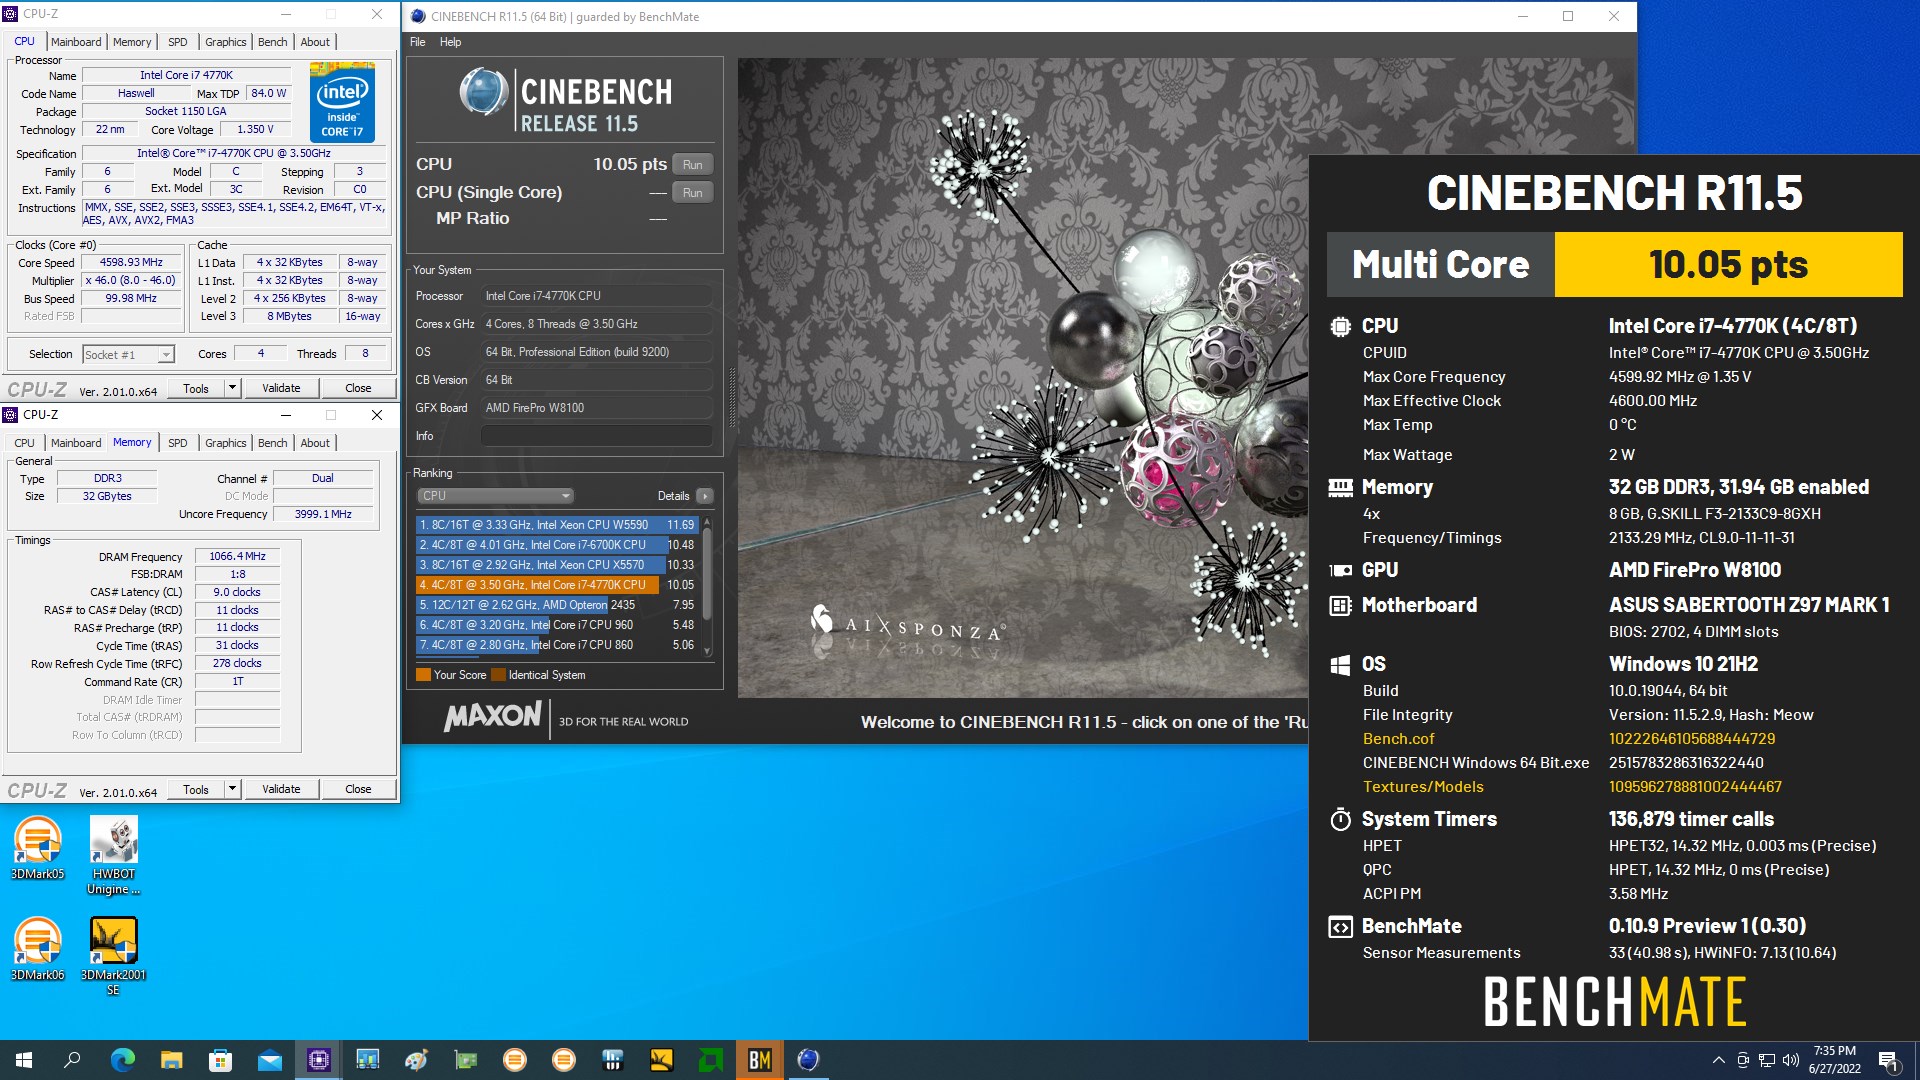Open File Explorer from the taskbar
This screenshot has width=1920, height=1080.
(x=171, y=1060)
